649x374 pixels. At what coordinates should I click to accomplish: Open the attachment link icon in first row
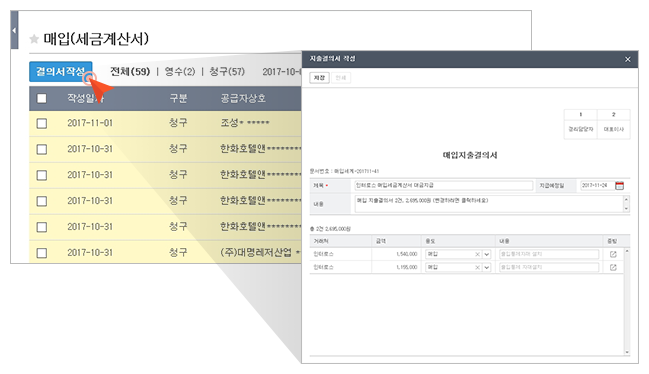click(613, 254)
